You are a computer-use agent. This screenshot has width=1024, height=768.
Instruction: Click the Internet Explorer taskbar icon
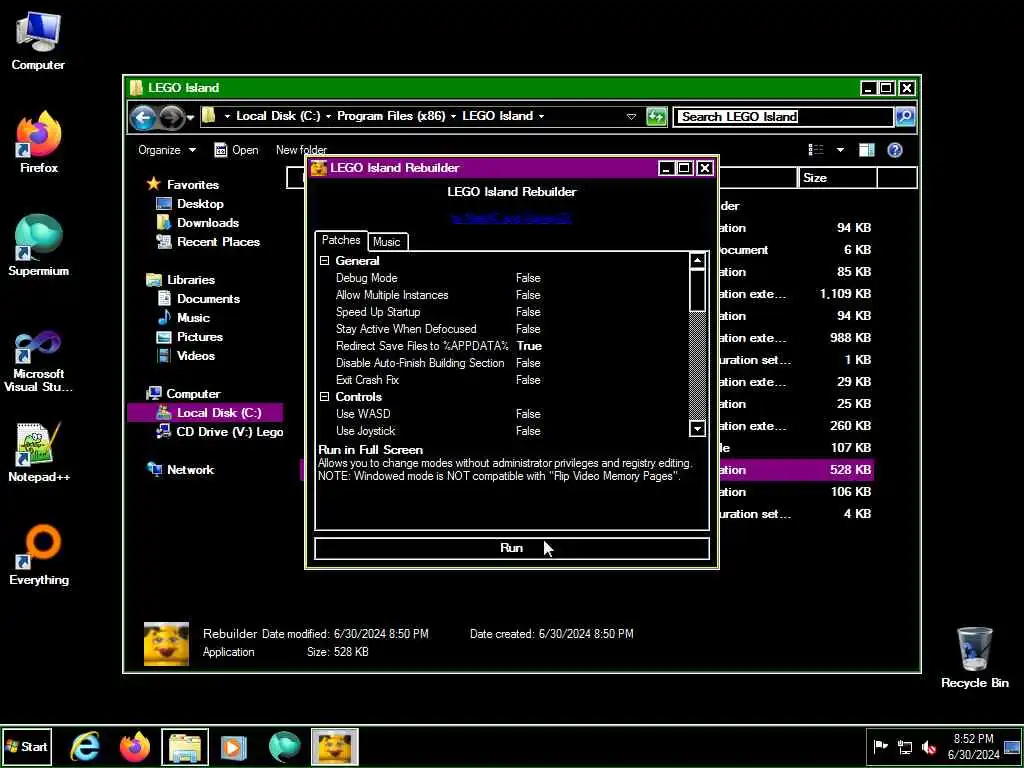[x=85, y=747]
